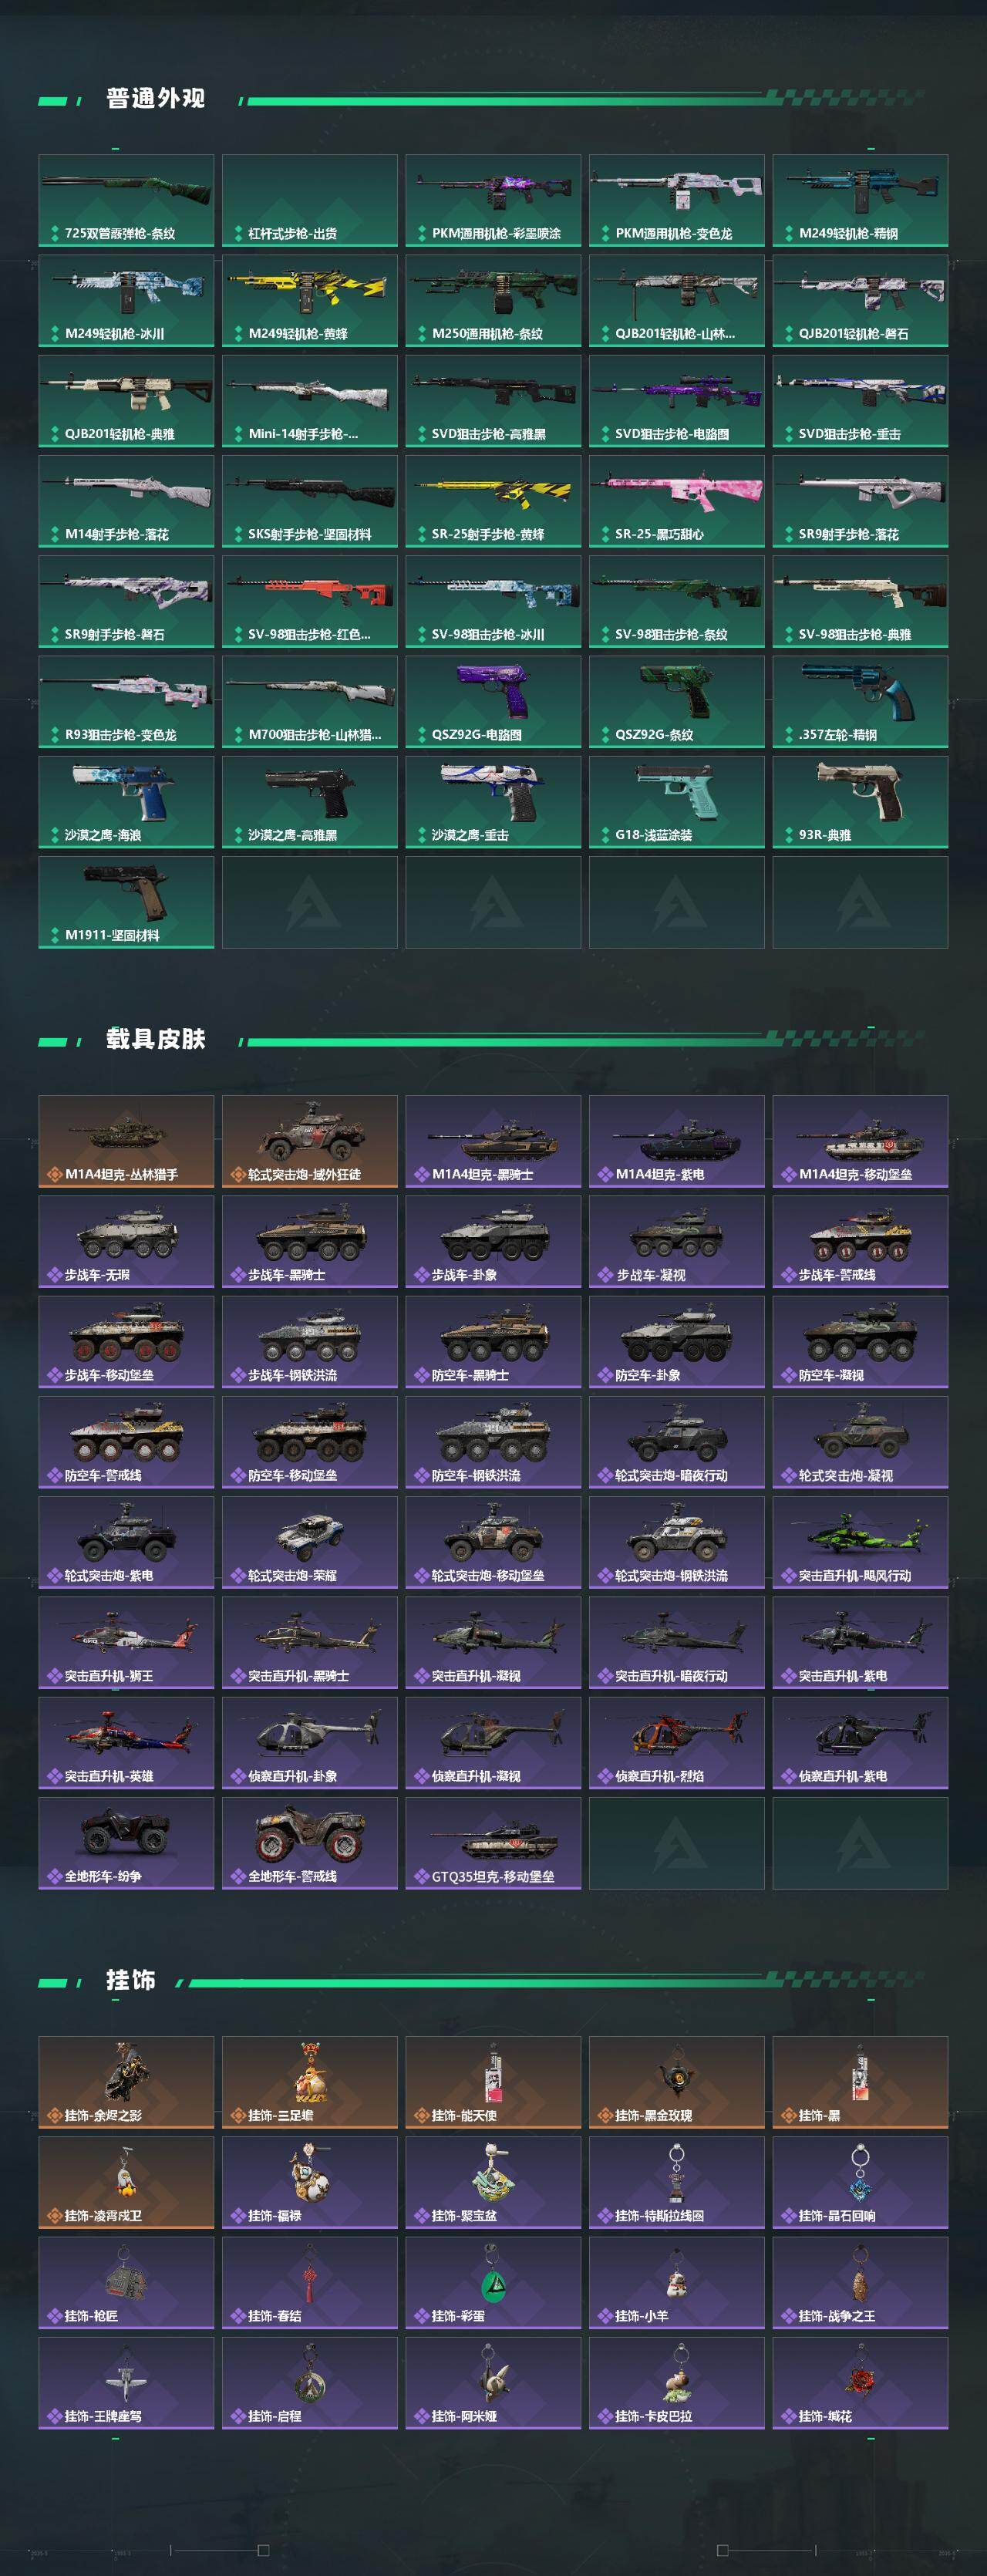Click the M1911 sturdy material pistol tile

coord(126,902)
